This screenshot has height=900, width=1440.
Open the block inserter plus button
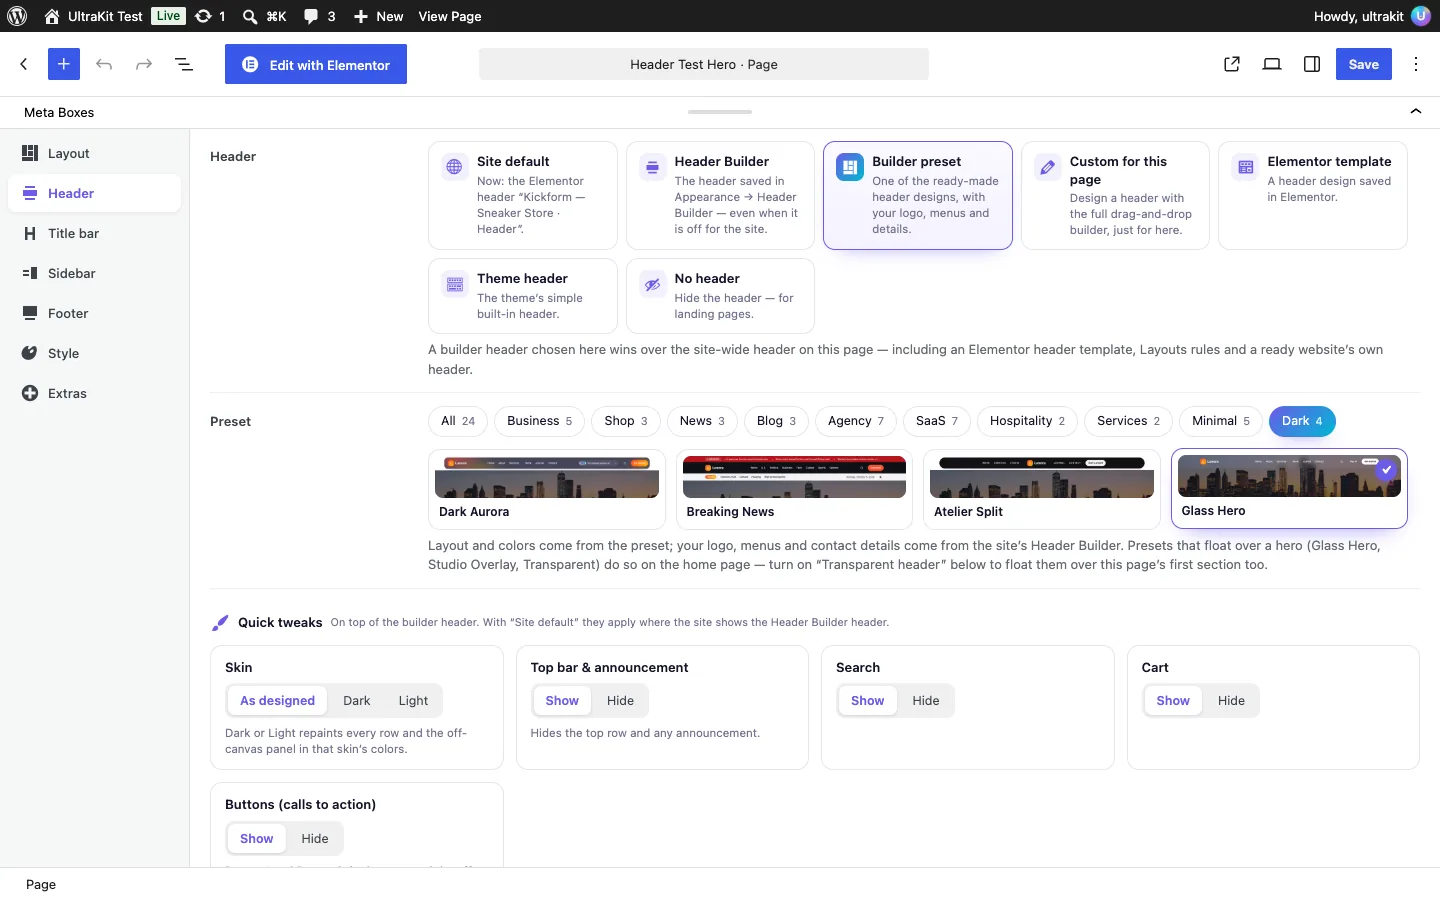point(63,64)
